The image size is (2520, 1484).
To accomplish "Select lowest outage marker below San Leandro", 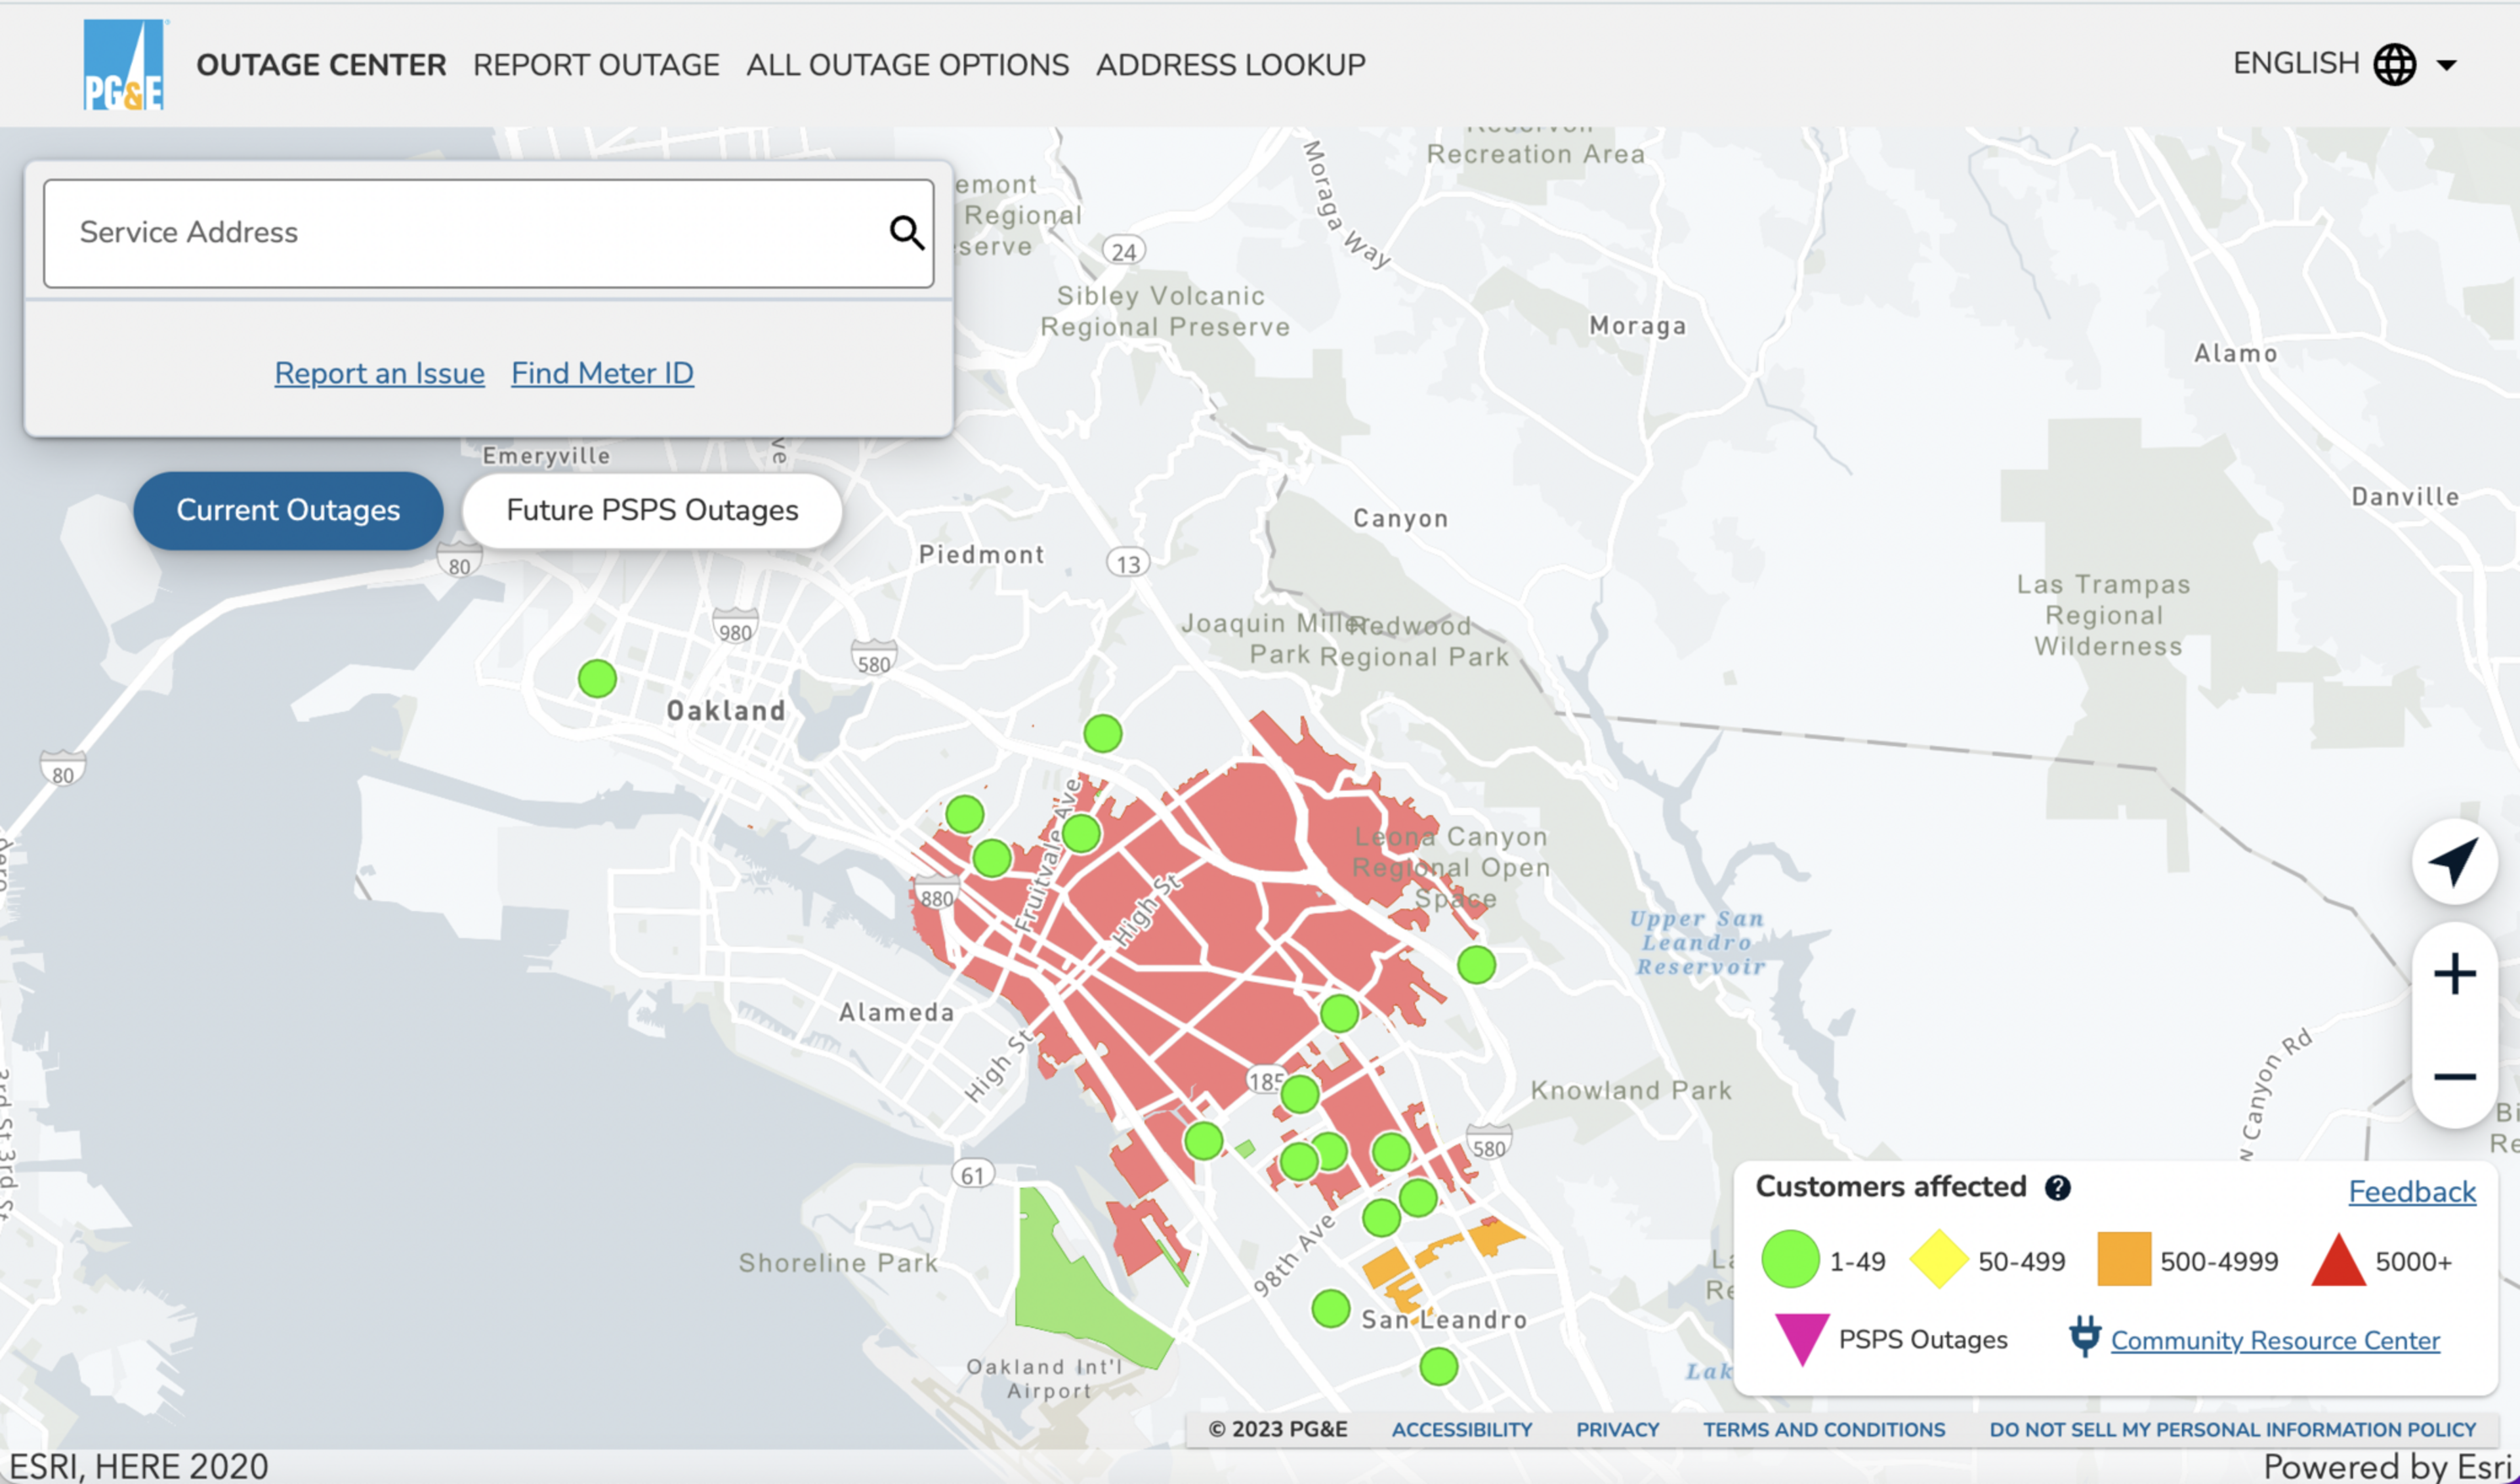I will [1439, 1366].
